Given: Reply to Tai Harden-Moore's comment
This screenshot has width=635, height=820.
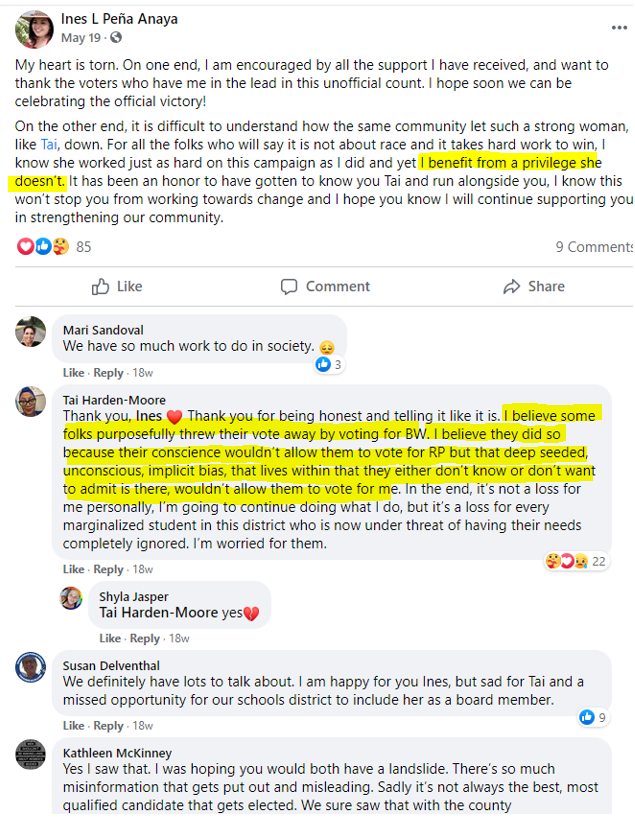Looking at the screenshot, I should click(108, 570).
